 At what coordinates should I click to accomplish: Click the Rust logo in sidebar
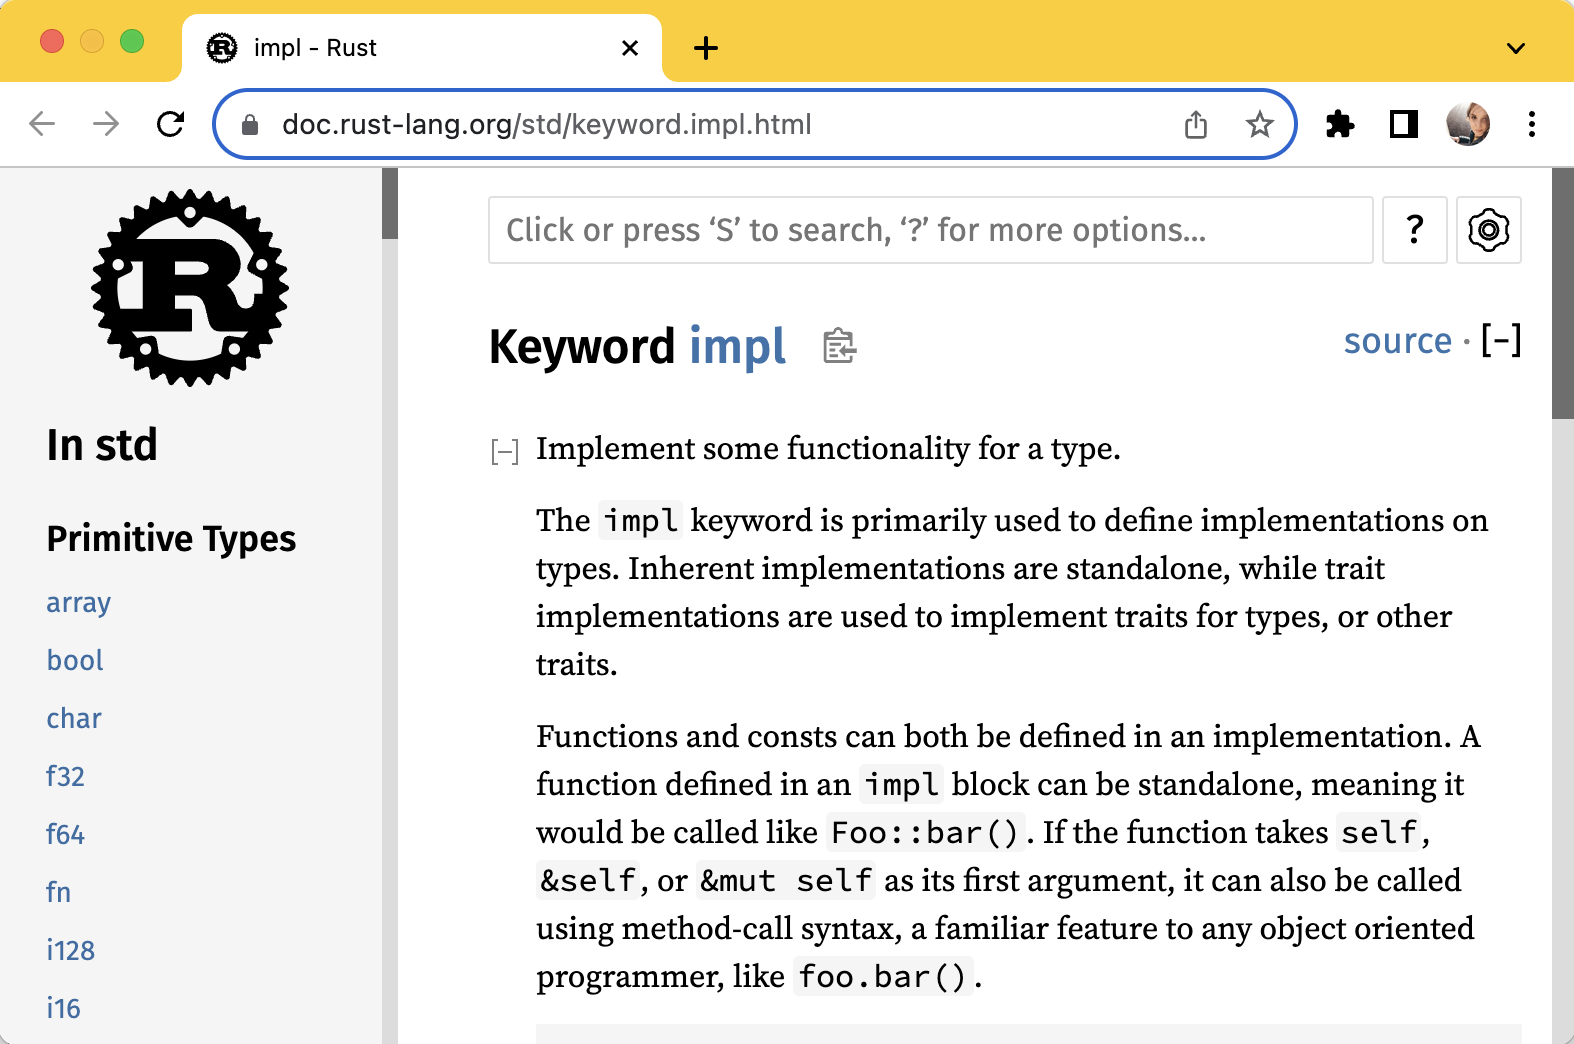point(190,288)
